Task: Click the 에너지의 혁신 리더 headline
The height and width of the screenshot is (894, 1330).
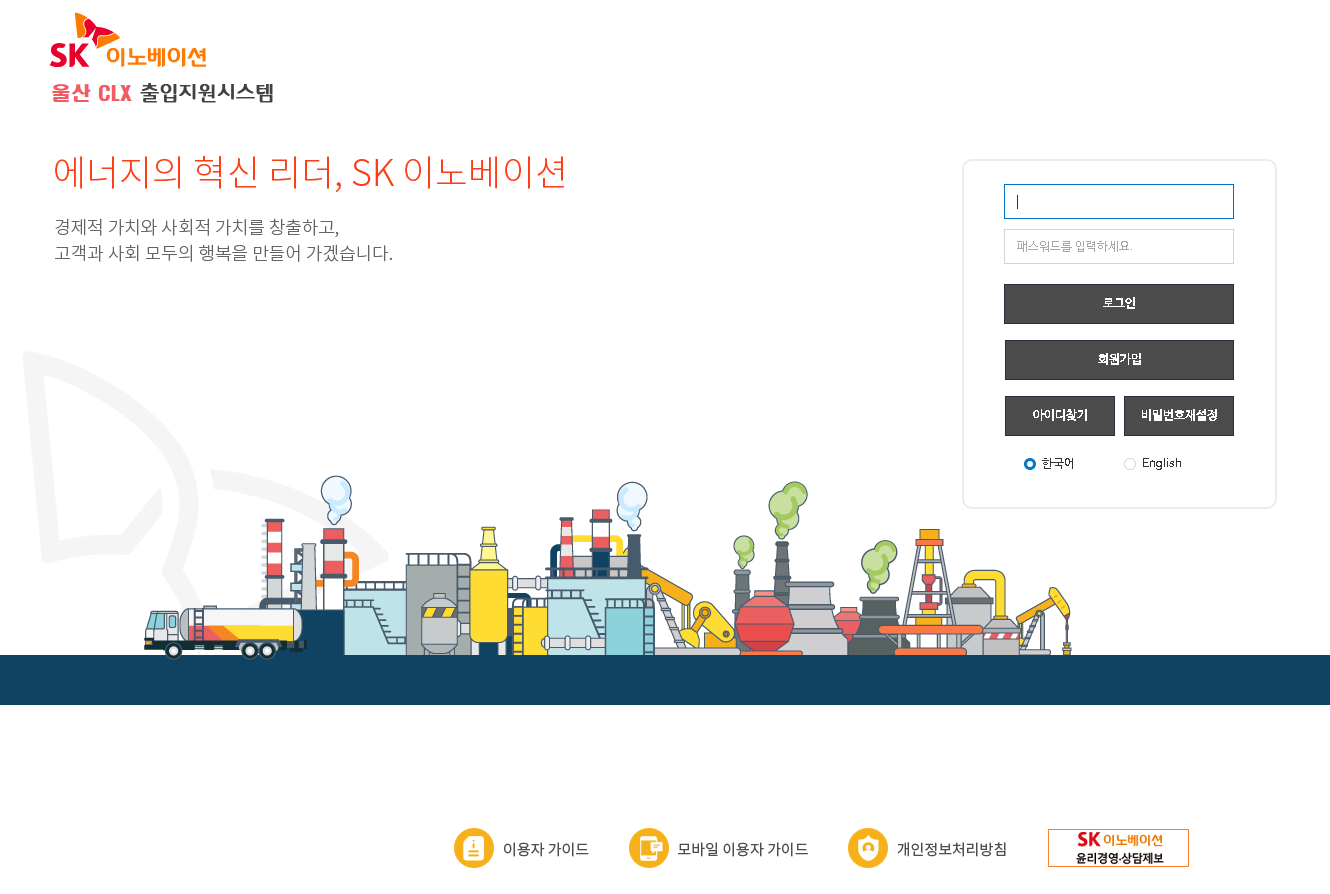Action: (x=310, y=173)
